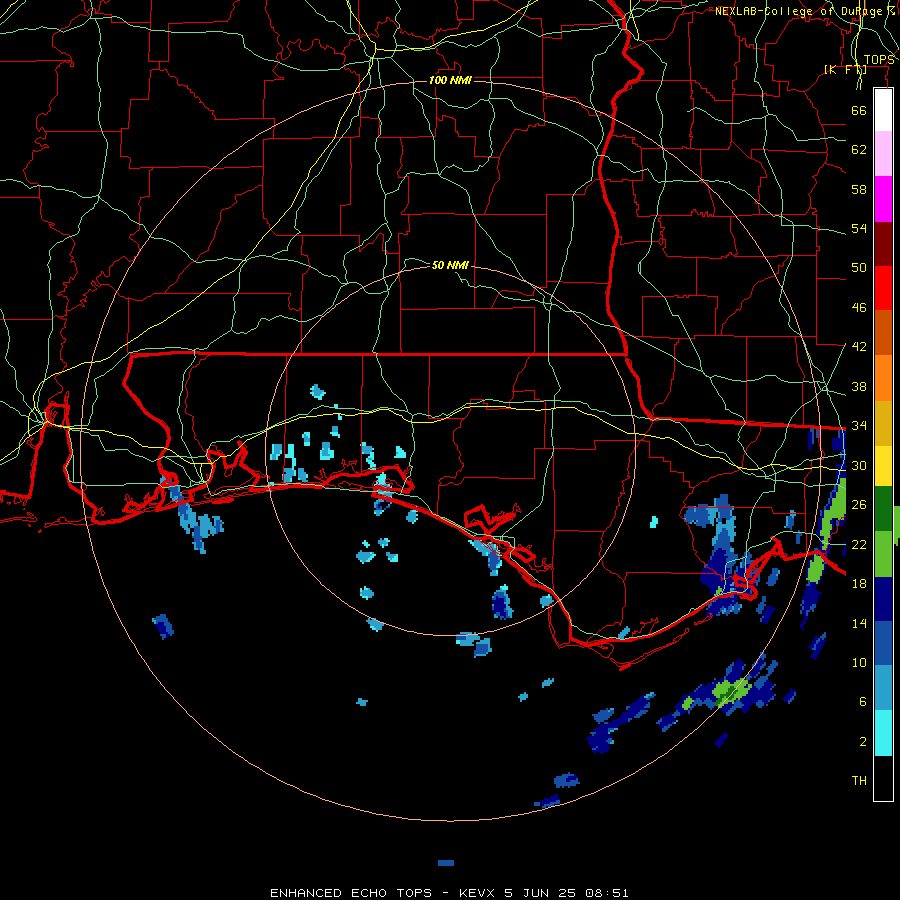Click the white swatch atop the tops legend
This screenshot has width=900, height=900.
(883, 110)
